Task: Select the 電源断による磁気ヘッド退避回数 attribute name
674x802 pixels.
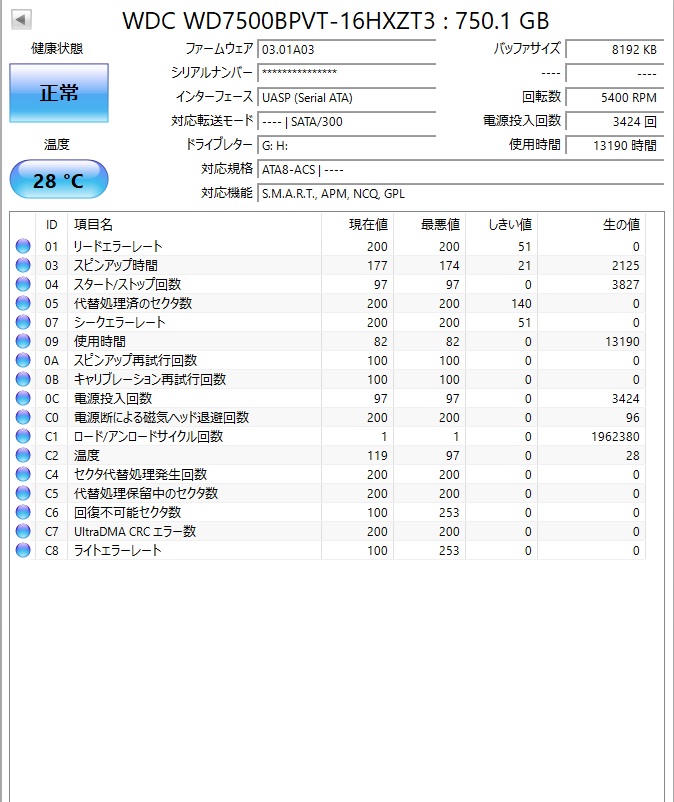Action: pyautogui.click(x=162, y=417)
